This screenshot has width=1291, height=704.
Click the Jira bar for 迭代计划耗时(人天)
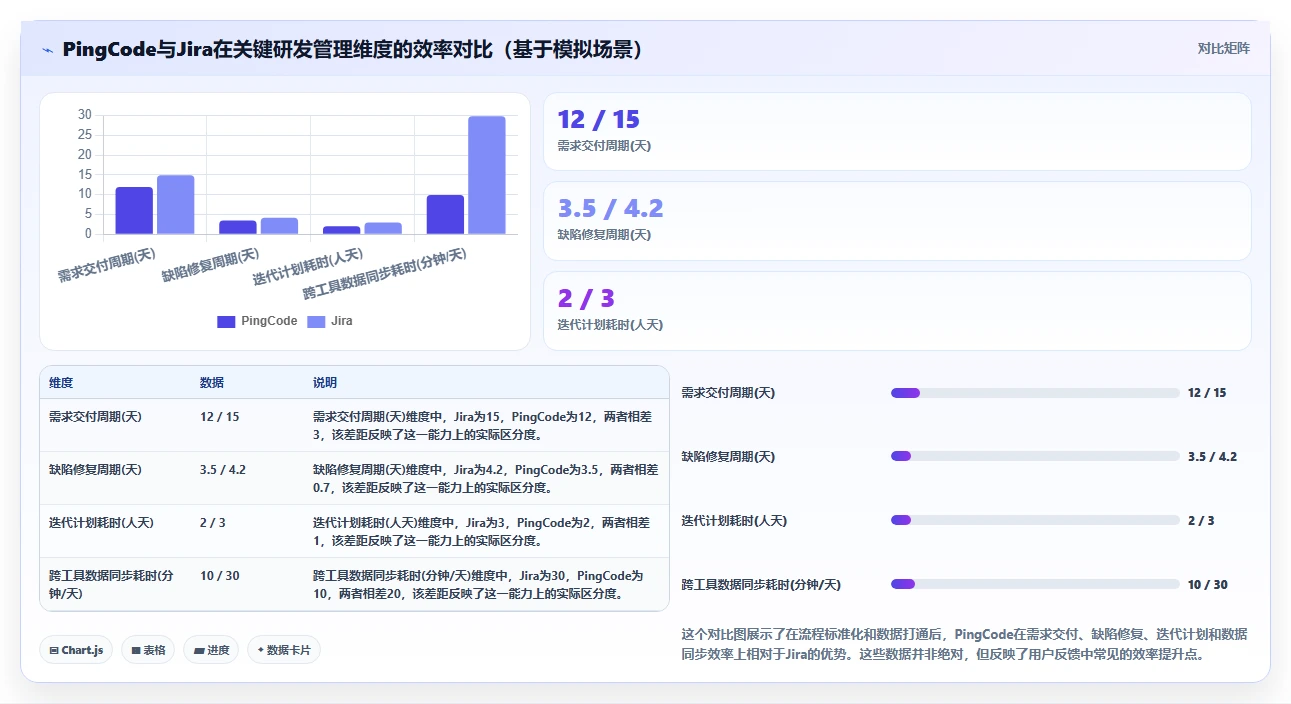pos(383,229)
